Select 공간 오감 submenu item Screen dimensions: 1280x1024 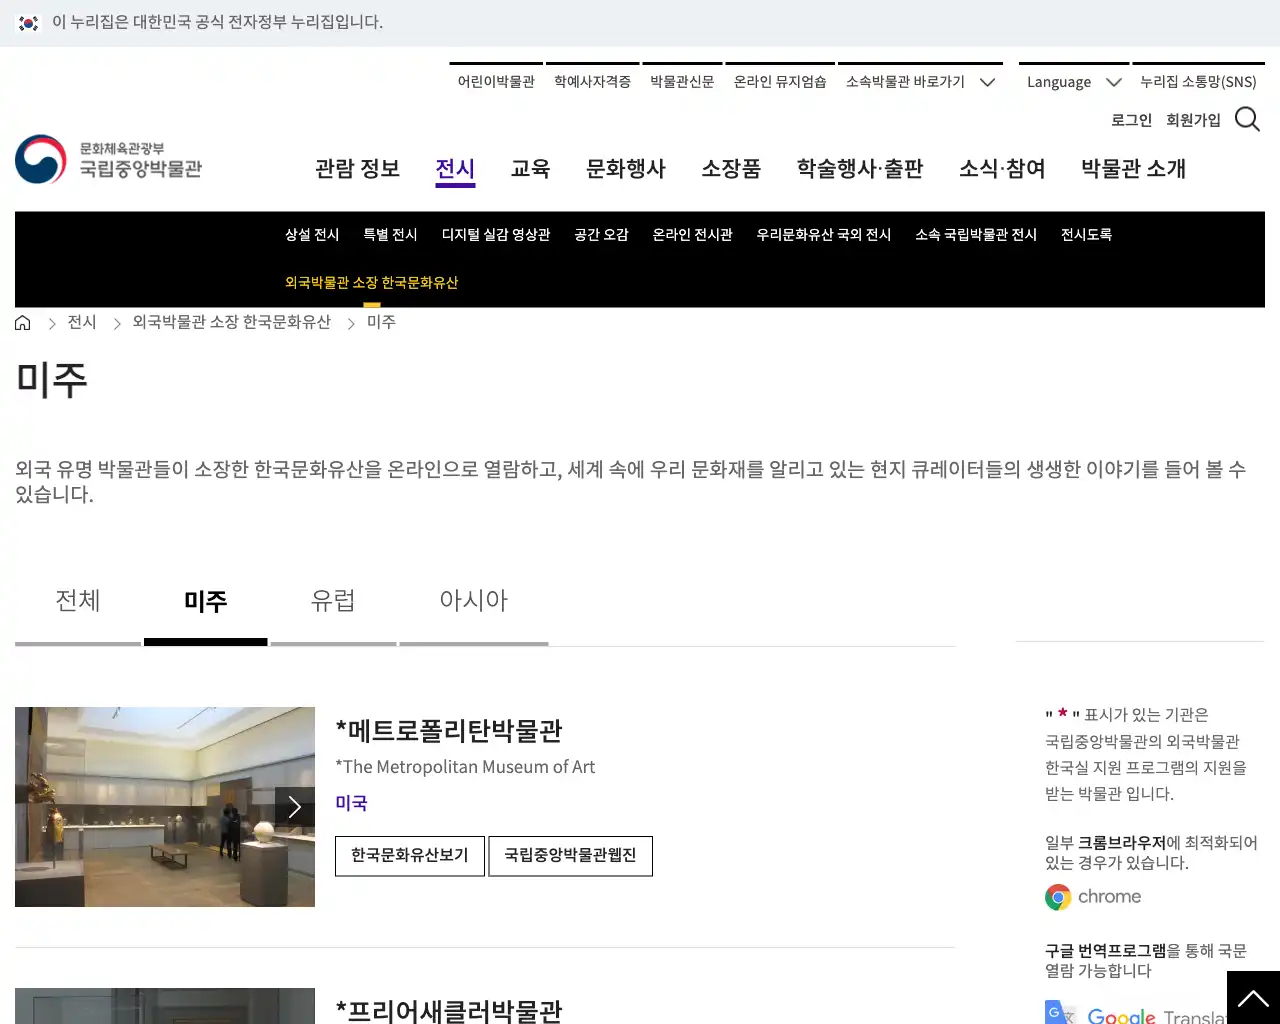[601, 235]
